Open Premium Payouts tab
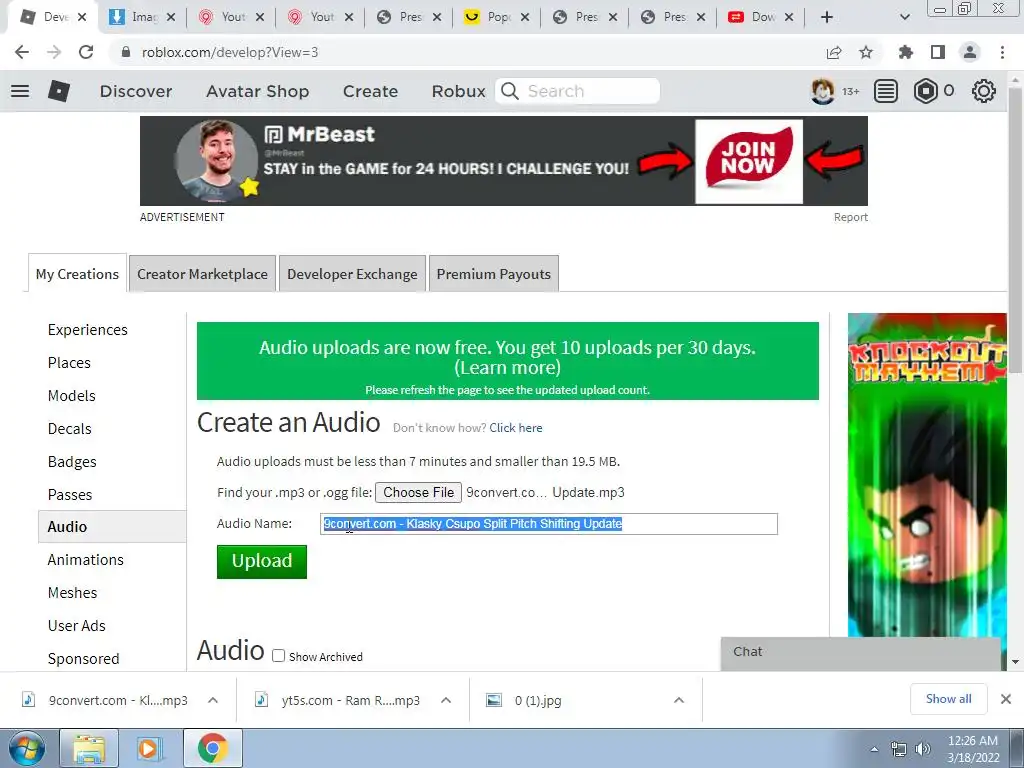Image resolution: width=1024 pixels, height=768 pixels. coord(494,274)
